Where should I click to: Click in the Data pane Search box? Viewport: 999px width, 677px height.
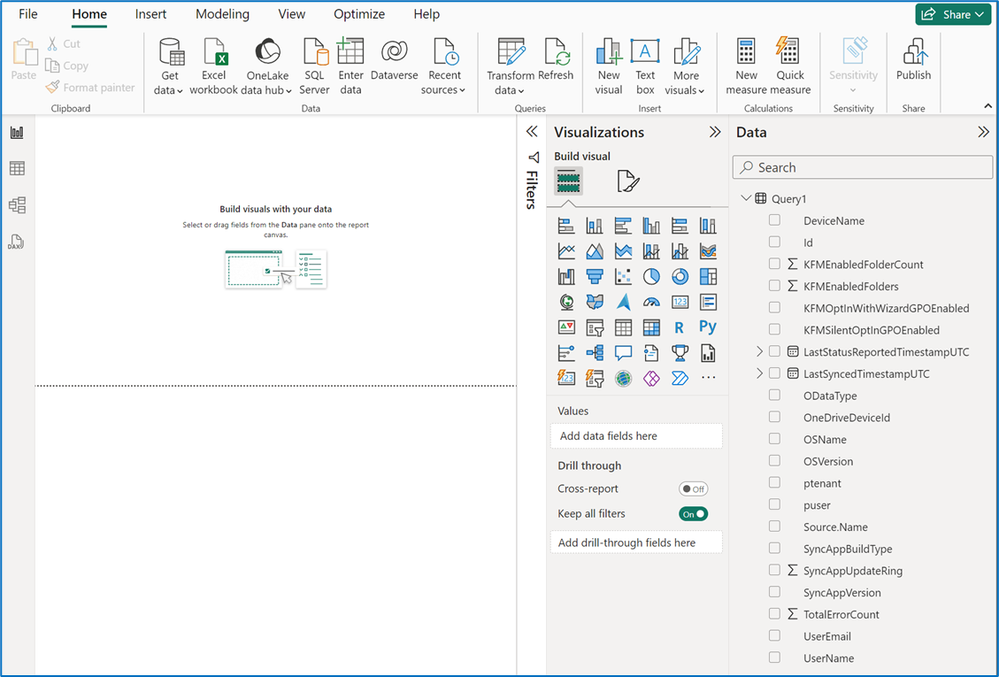point(863,167)
